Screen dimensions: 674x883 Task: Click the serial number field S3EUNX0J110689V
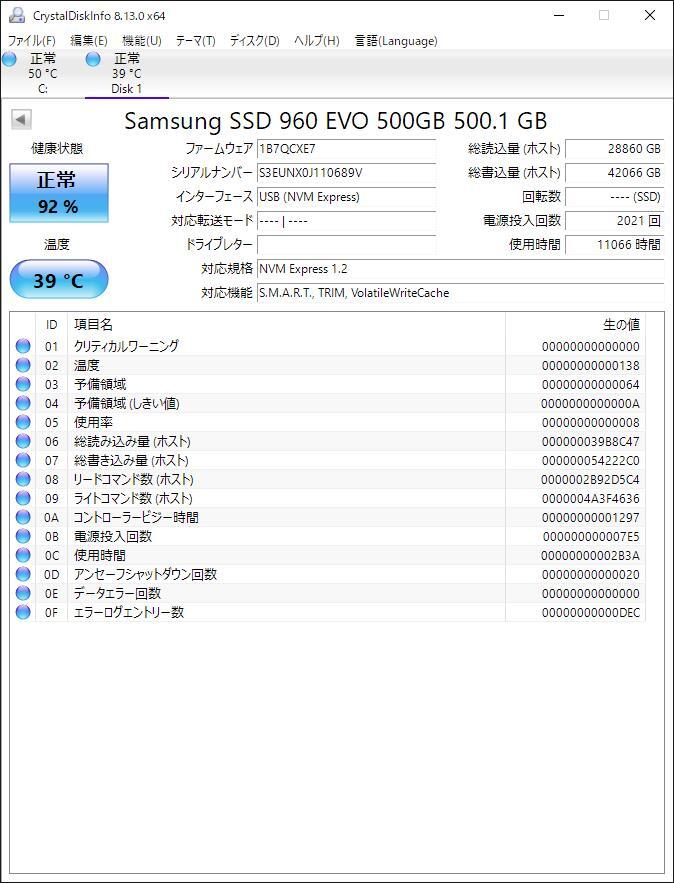coord(346,173)
